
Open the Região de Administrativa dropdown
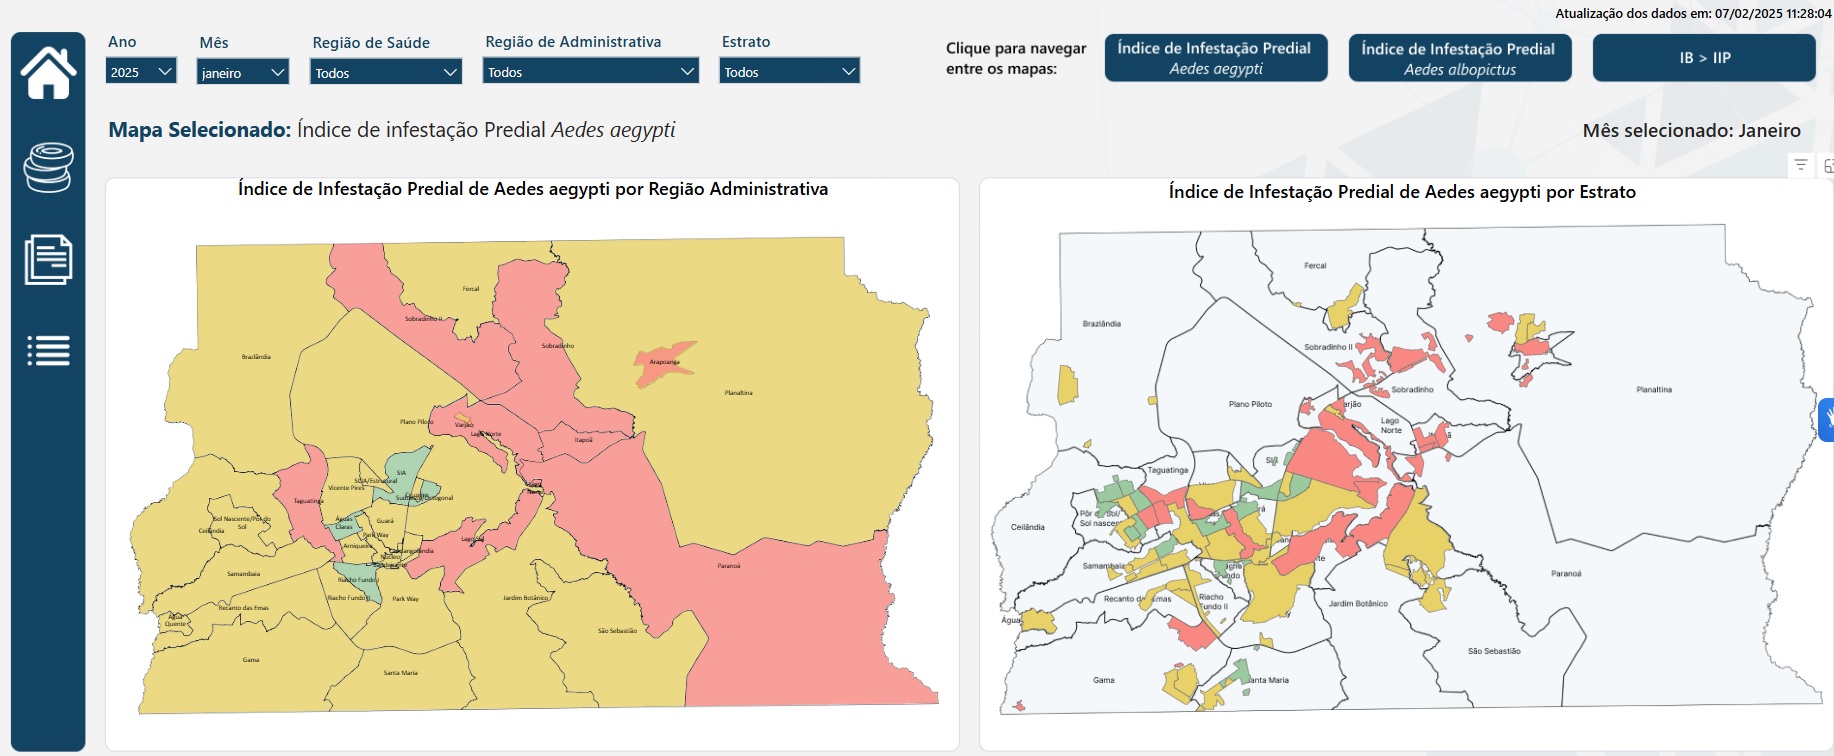(x=590, y=71)
